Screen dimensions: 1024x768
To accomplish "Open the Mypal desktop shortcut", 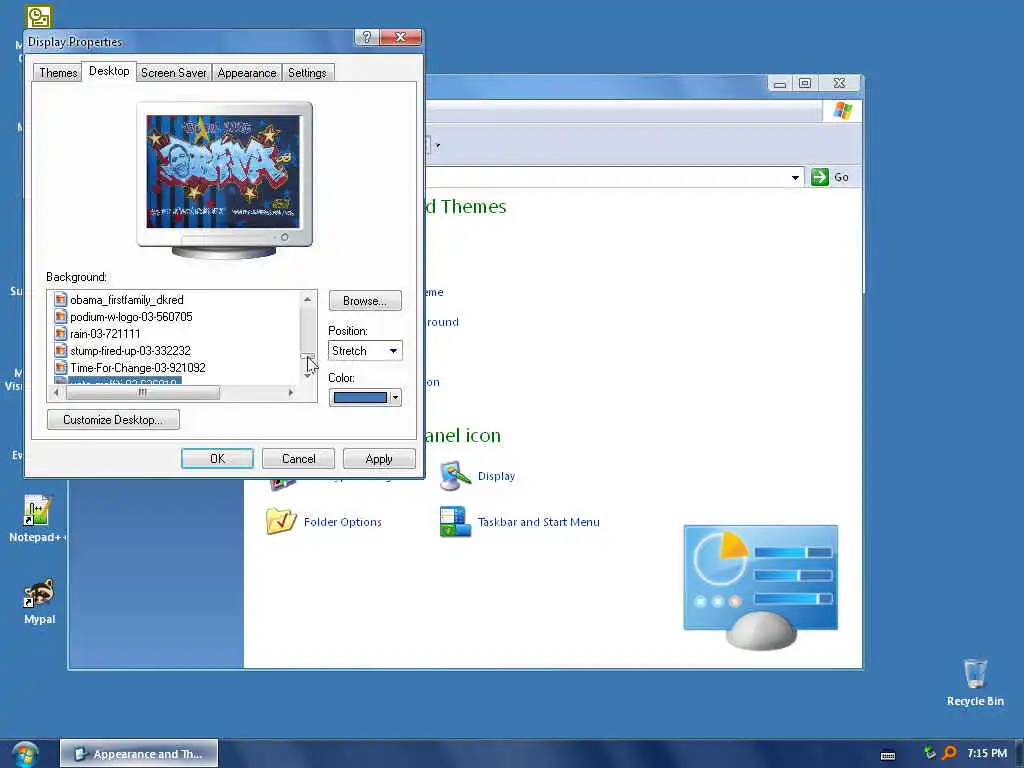I will click(x=39, y=601).
